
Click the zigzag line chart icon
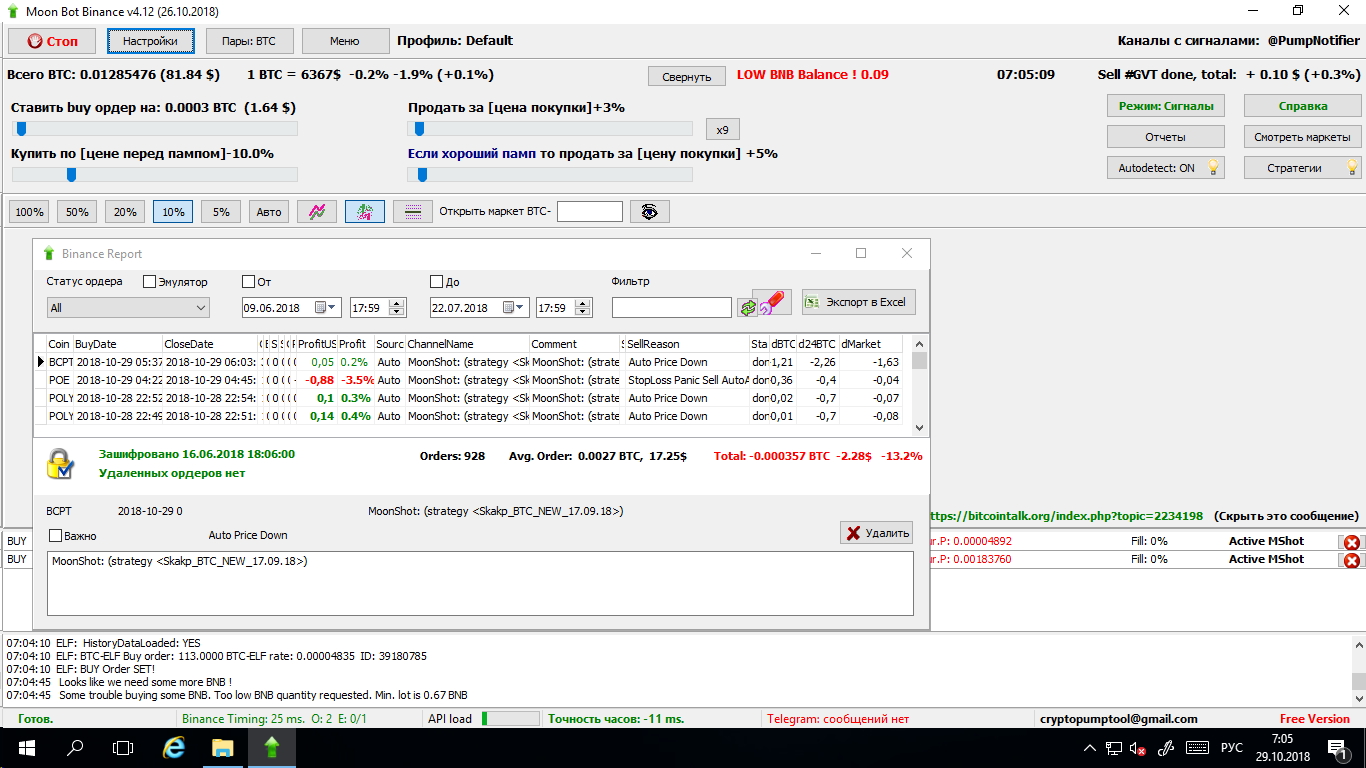[x=317, y=212]
